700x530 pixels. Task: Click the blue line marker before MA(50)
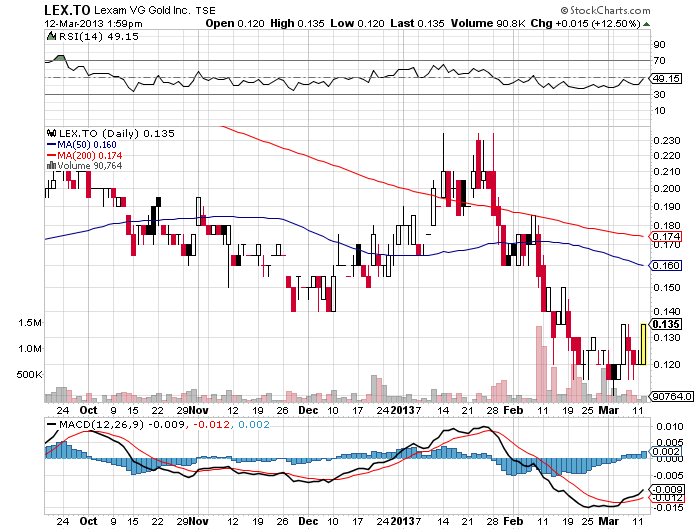coord(51,145)
